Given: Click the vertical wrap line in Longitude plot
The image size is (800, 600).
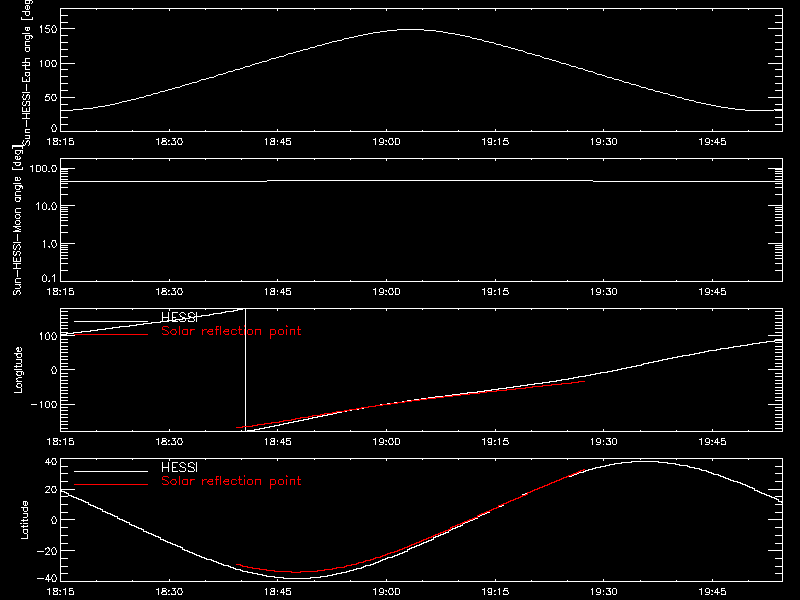Looking at the screenshot, I should pyautogui.click(x=245, y=370).
